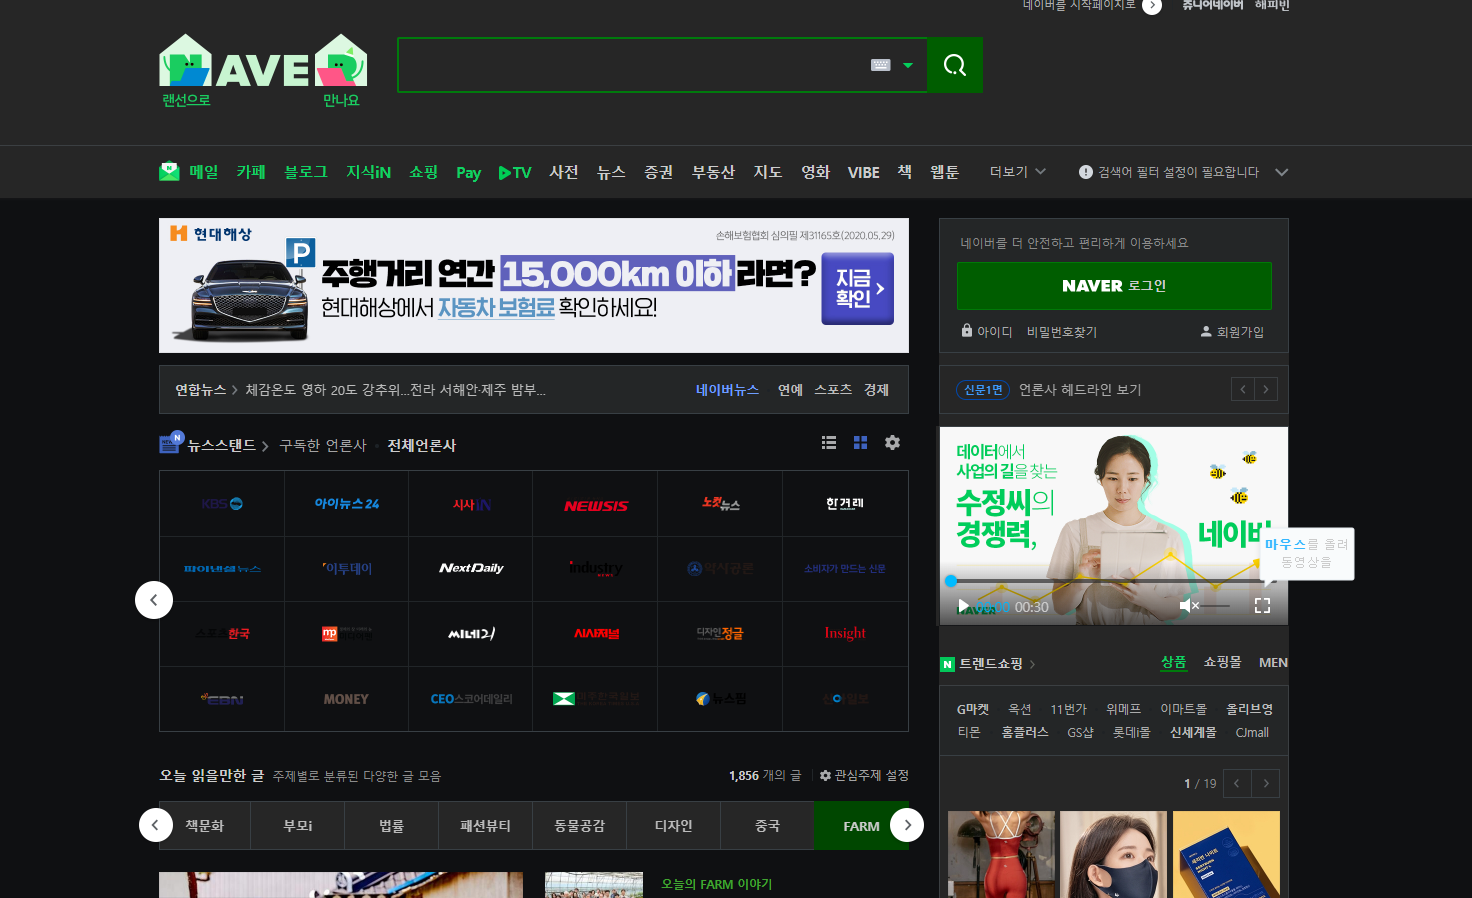Viewport: 1472px width, 898px height.
Task: Open the TV play icon link
Action: click(515, 172)
